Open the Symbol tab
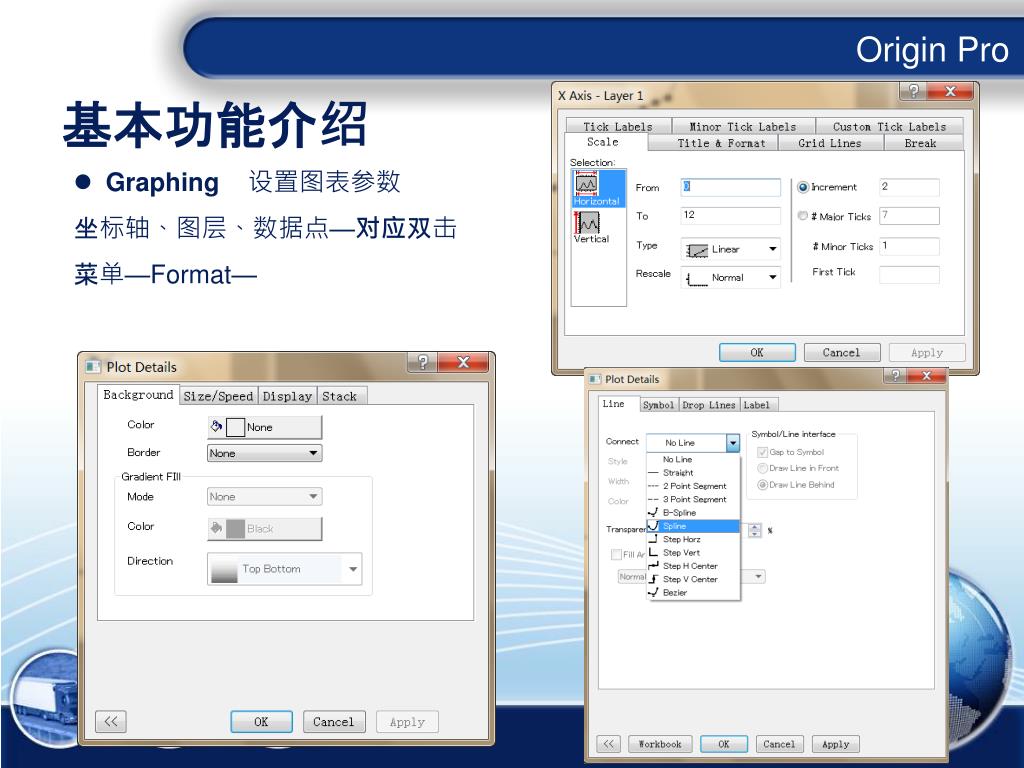 click(658, 405)
